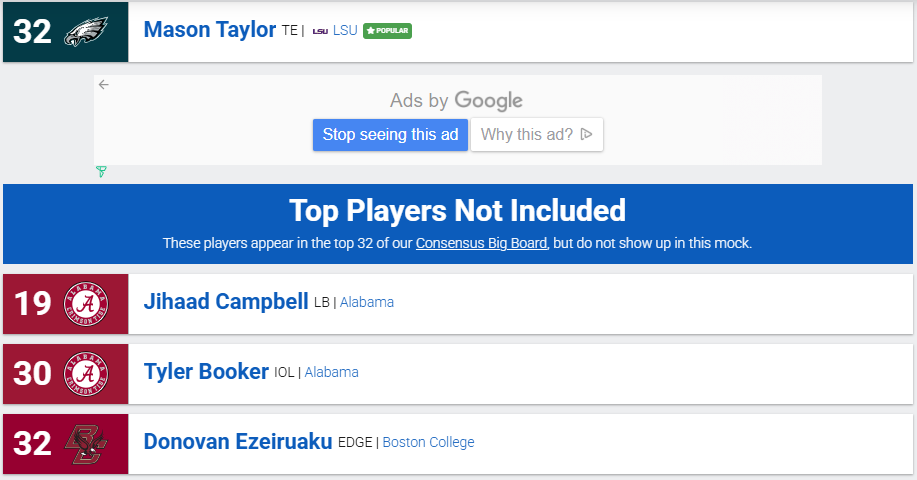917x480 pixels.
Task: Click the small LSU logo beside Mason Taylor
Action: pos(320,31)
